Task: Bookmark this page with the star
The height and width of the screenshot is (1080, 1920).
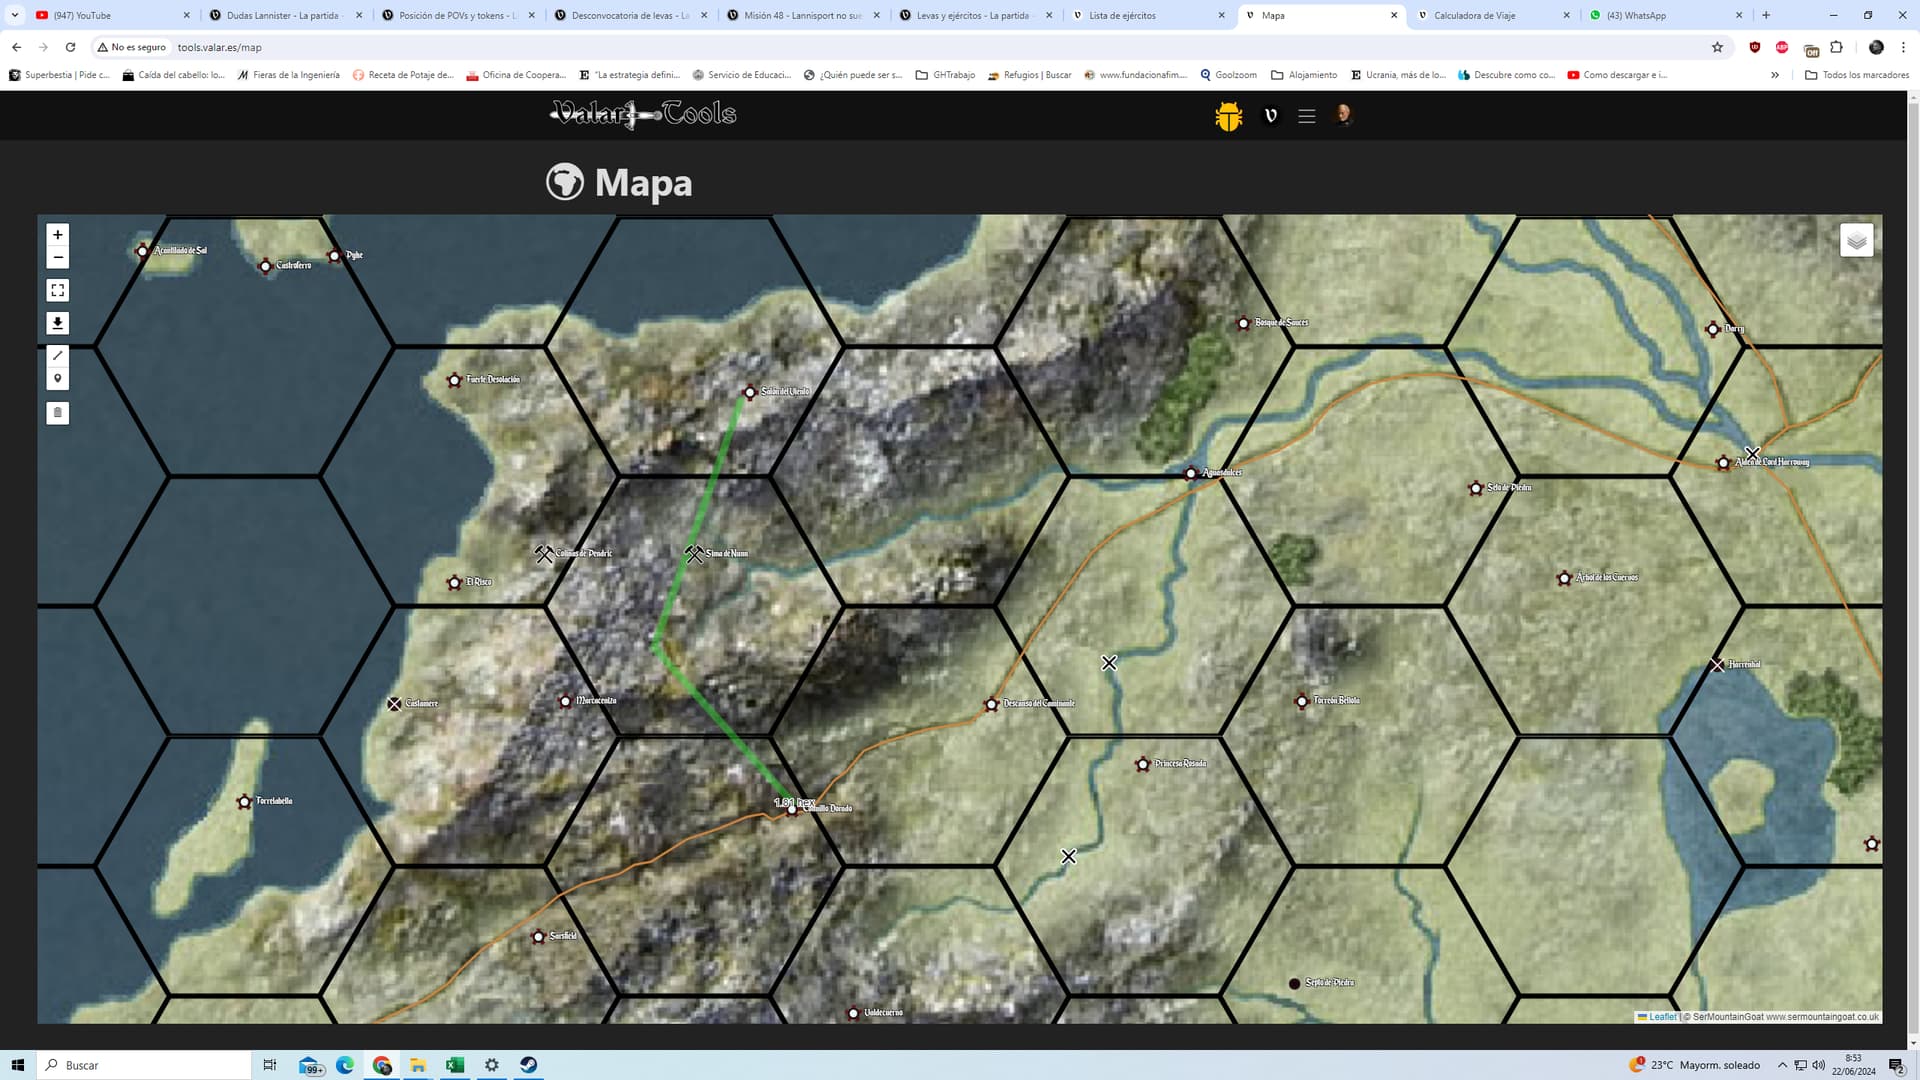Action: [1717, 47]
